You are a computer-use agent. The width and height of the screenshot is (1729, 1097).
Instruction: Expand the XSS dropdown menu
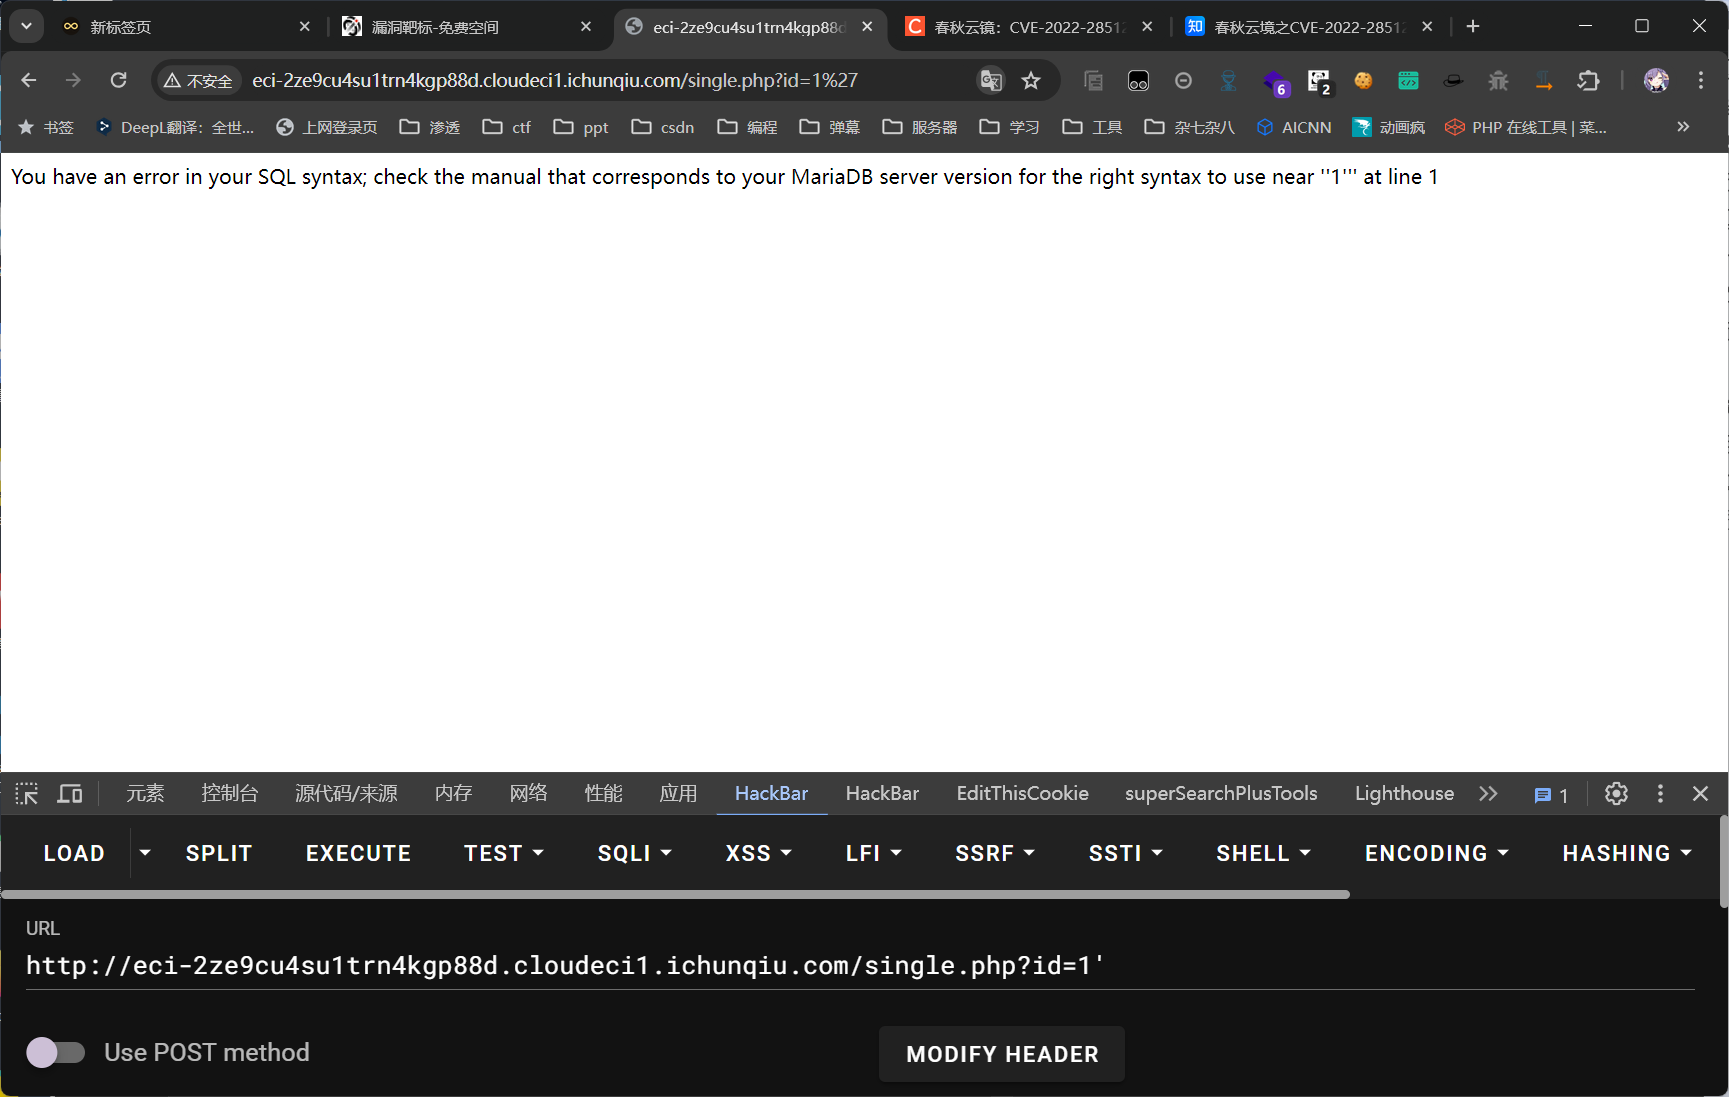tap(758, 853)
